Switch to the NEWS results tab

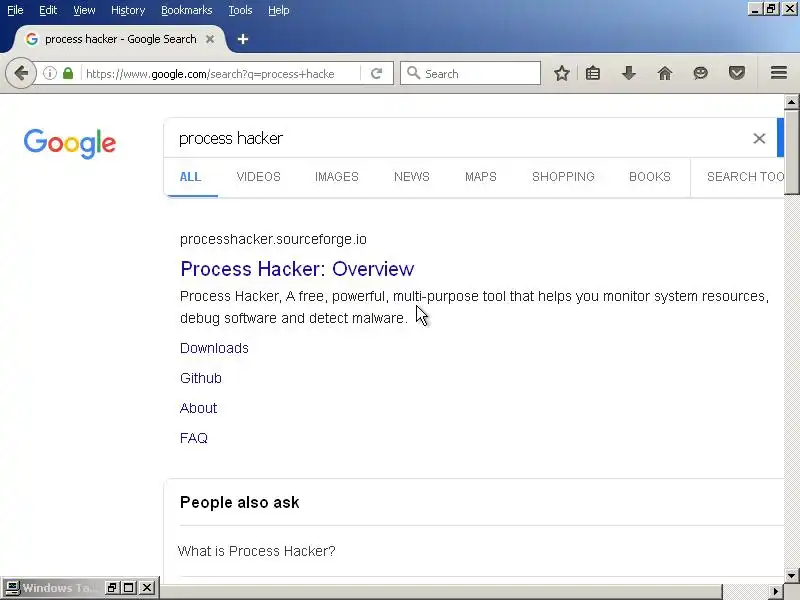pos(412,177)
